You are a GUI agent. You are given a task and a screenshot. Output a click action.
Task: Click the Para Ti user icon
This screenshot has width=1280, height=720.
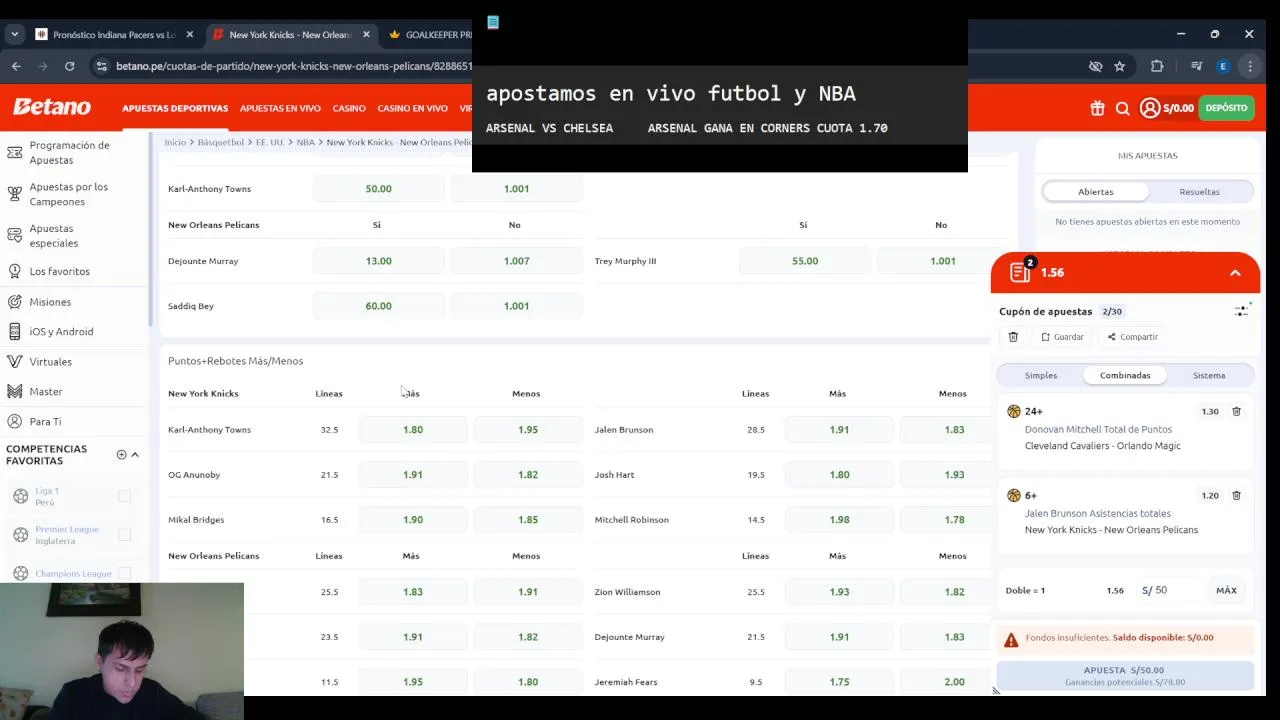(14, 421)
